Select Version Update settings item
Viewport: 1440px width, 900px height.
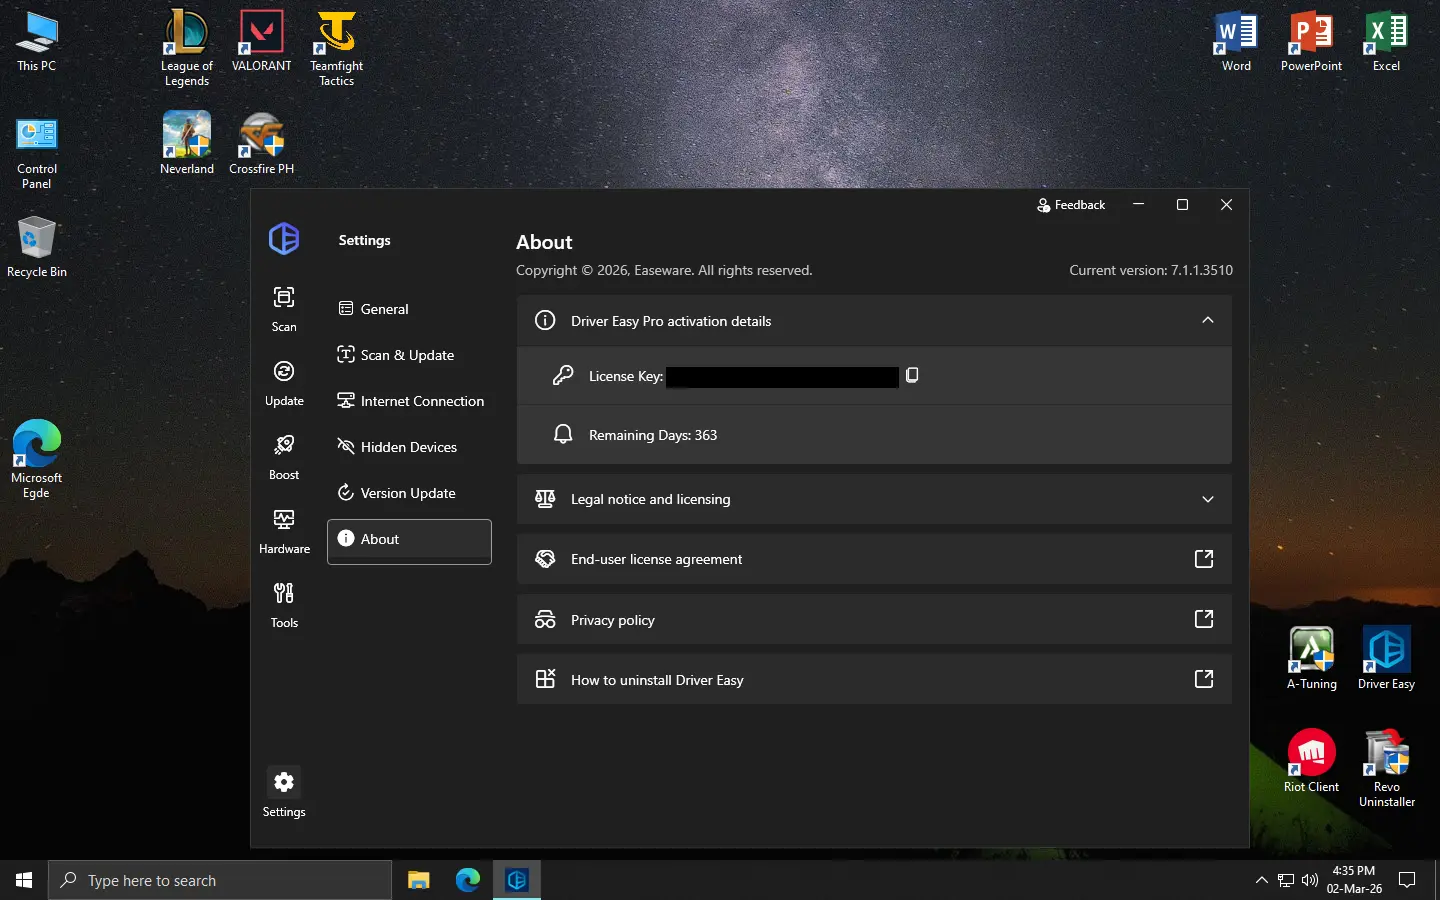(x=409, y=493)
